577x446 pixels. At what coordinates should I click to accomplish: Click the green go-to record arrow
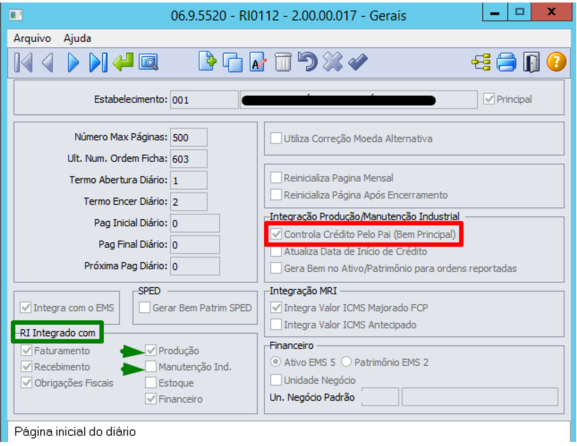(123, 62)
